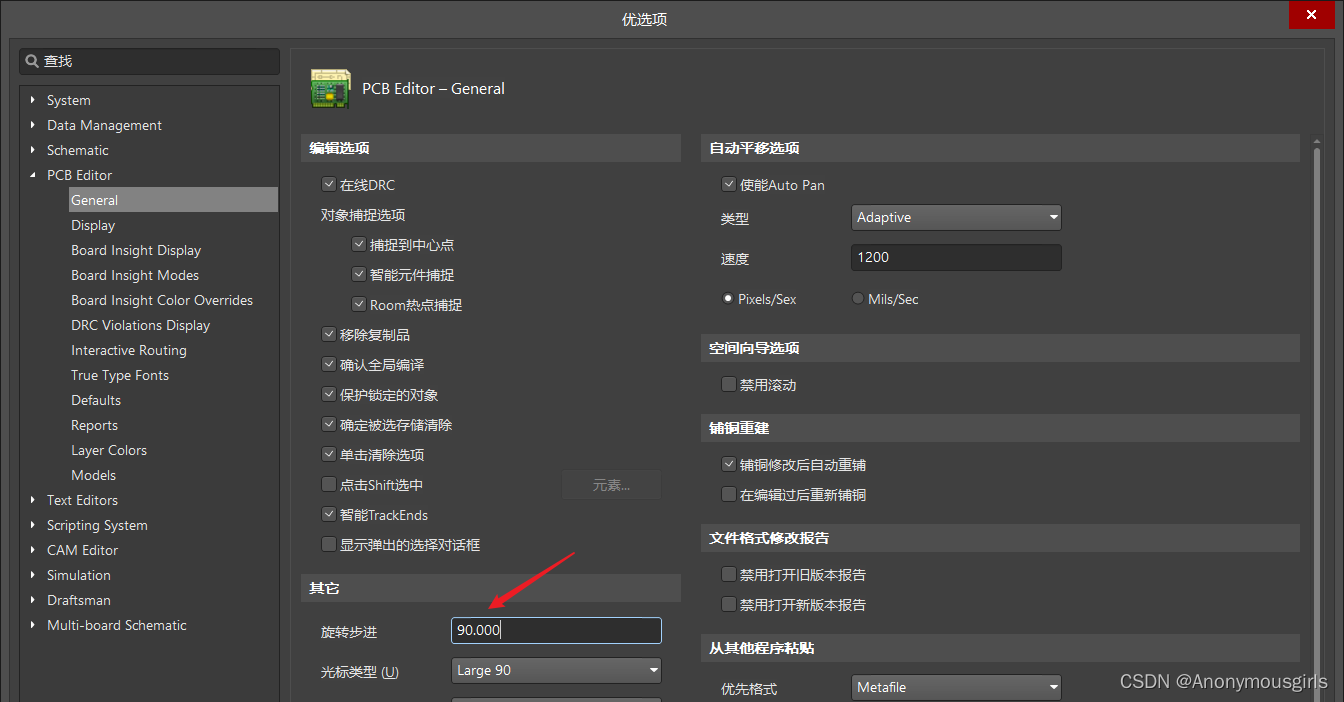Screen dimensions: 1344x702
Task: Click the 旋转步进 input field
Action: point(556,631)
